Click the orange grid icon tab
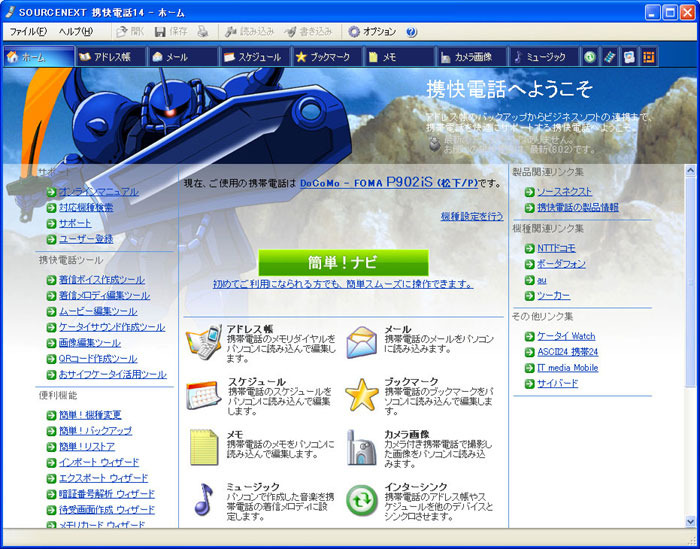Viewport: 700px width, 549px height. coord(649,57)
